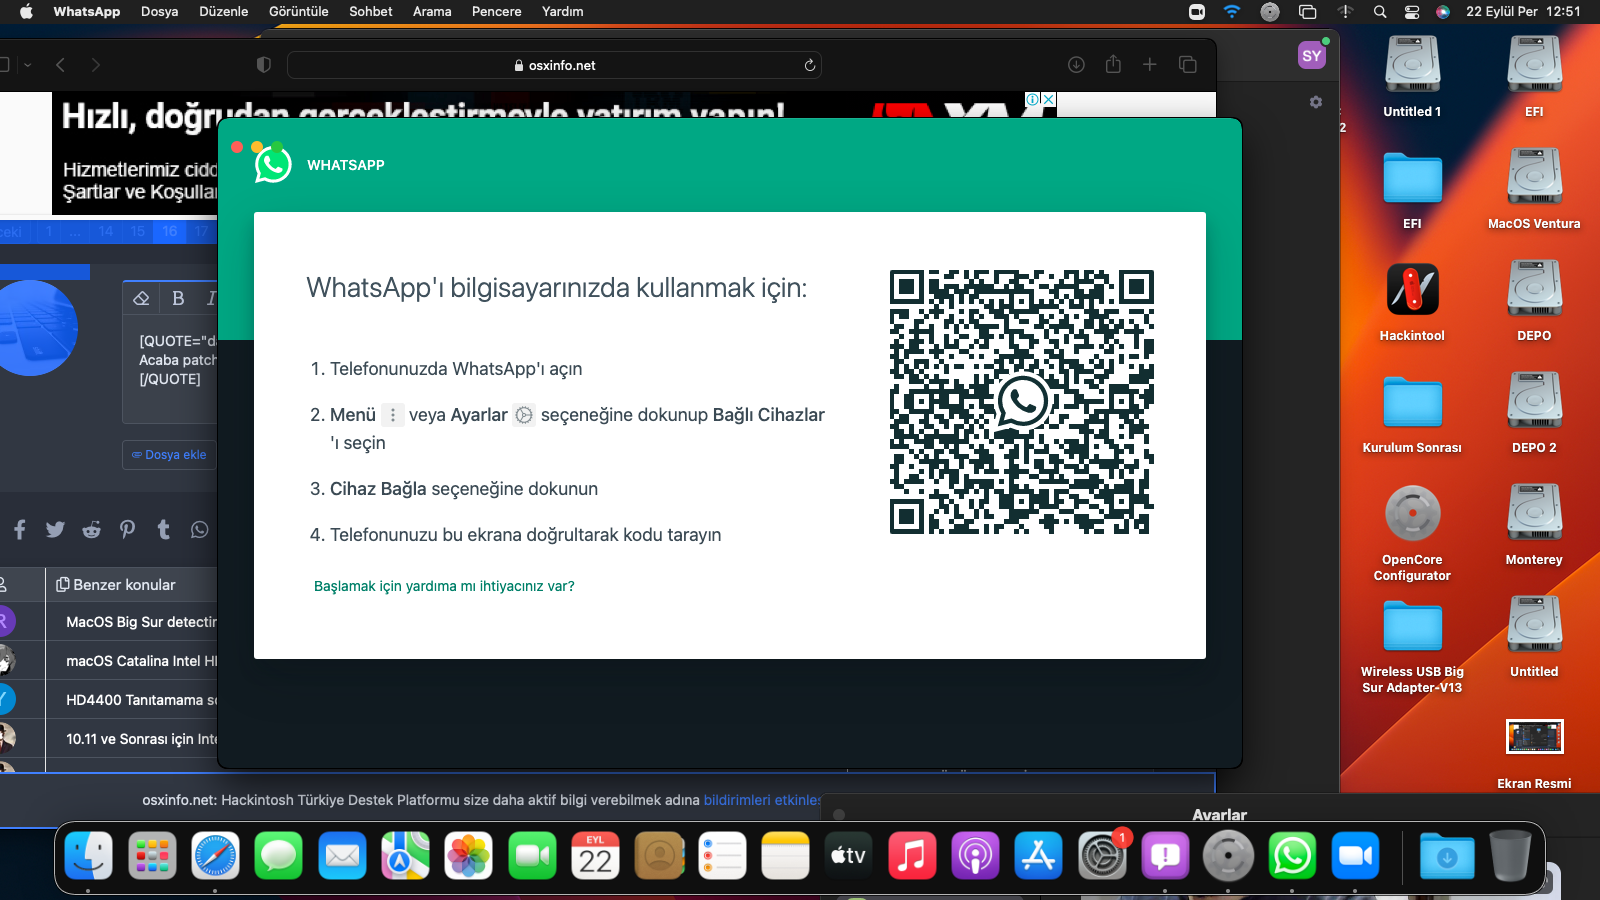This screenshot has height=900, width=1600.
Task: Click the WhatsApp icon in the Dock
Action: point(1292,856)
